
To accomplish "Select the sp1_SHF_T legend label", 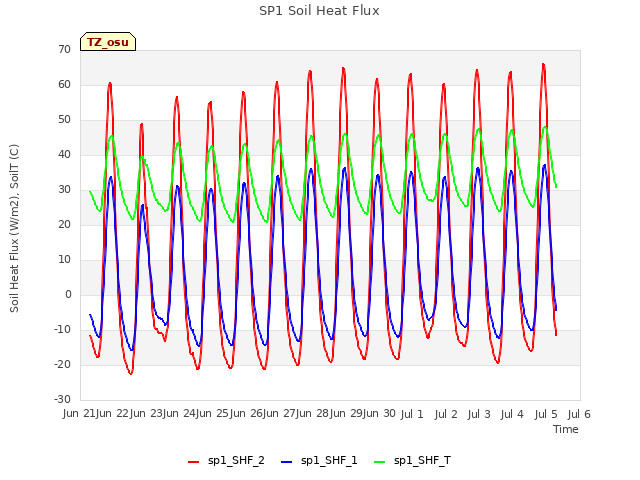I will pyautogui.click(x=422, y=460).
